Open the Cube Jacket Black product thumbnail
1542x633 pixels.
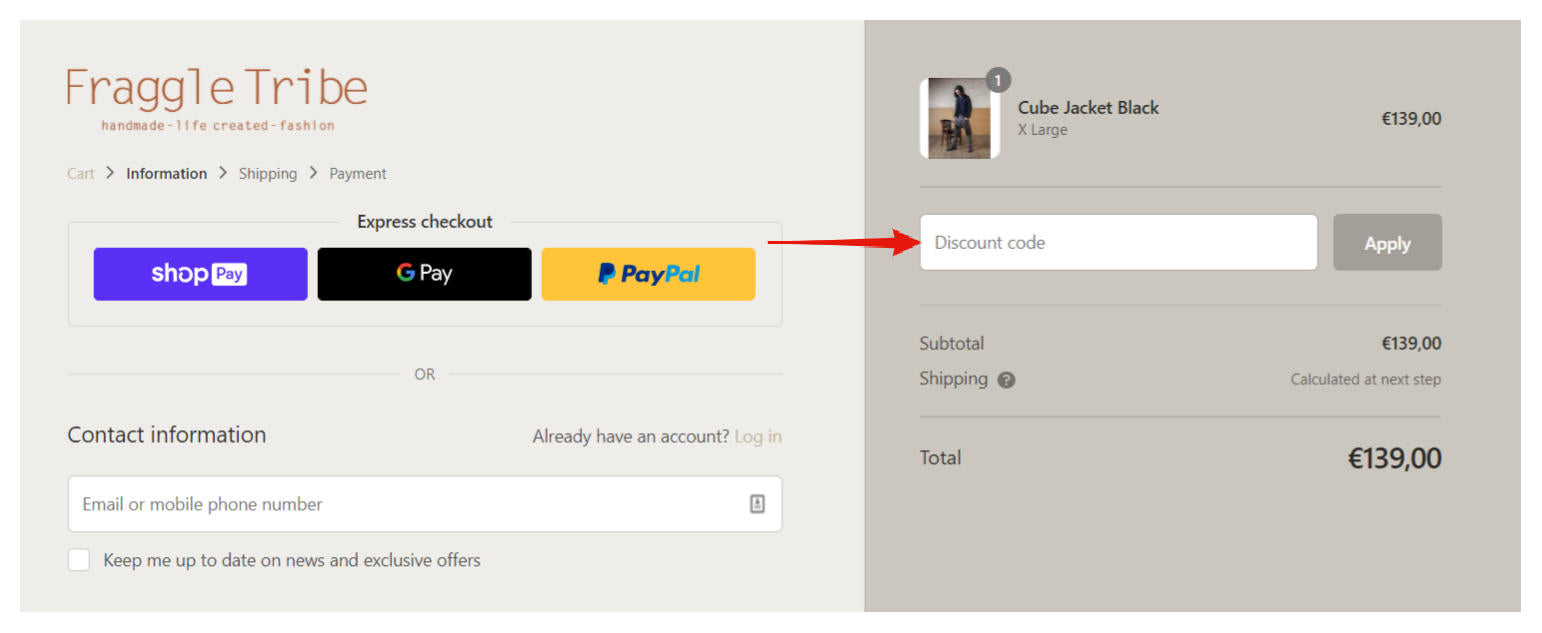[959, 119]
